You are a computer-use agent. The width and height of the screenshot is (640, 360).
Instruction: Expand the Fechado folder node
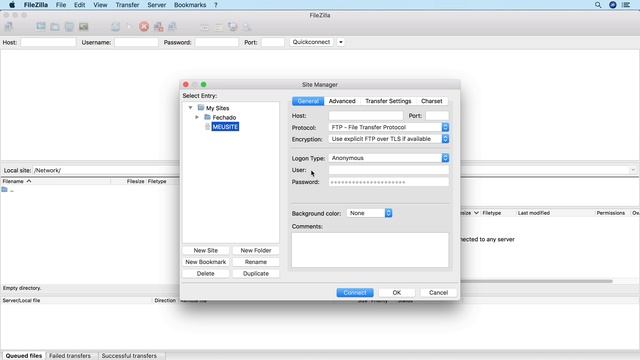tap(197, 117)
